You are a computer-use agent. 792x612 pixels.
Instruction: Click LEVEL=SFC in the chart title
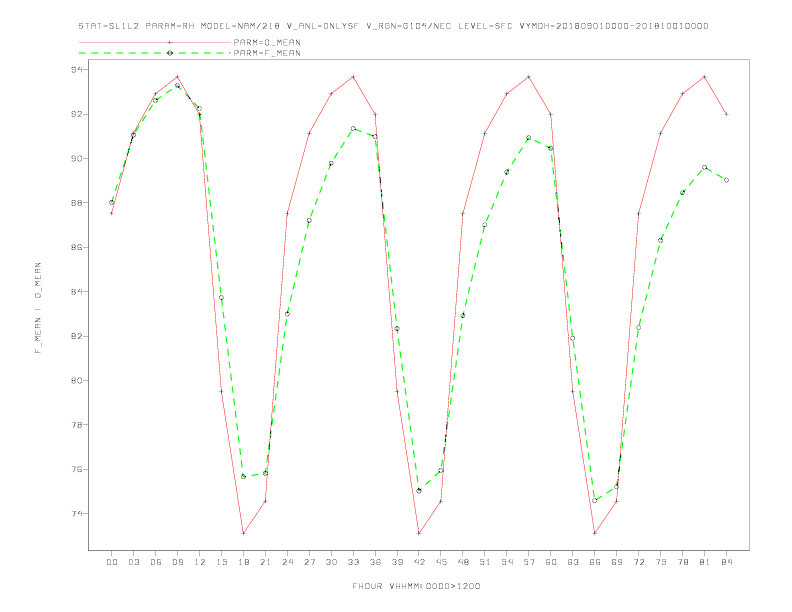pyautogui.click(x=485, y=26)
